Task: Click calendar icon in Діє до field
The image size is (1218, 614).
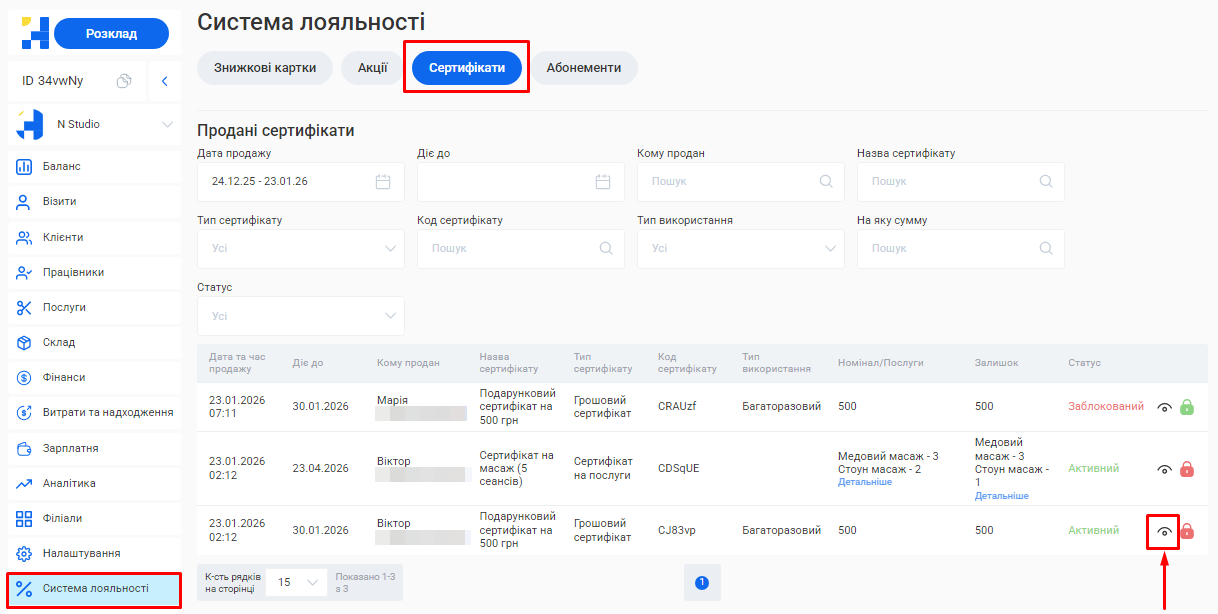Action: [x=602, y=182]
